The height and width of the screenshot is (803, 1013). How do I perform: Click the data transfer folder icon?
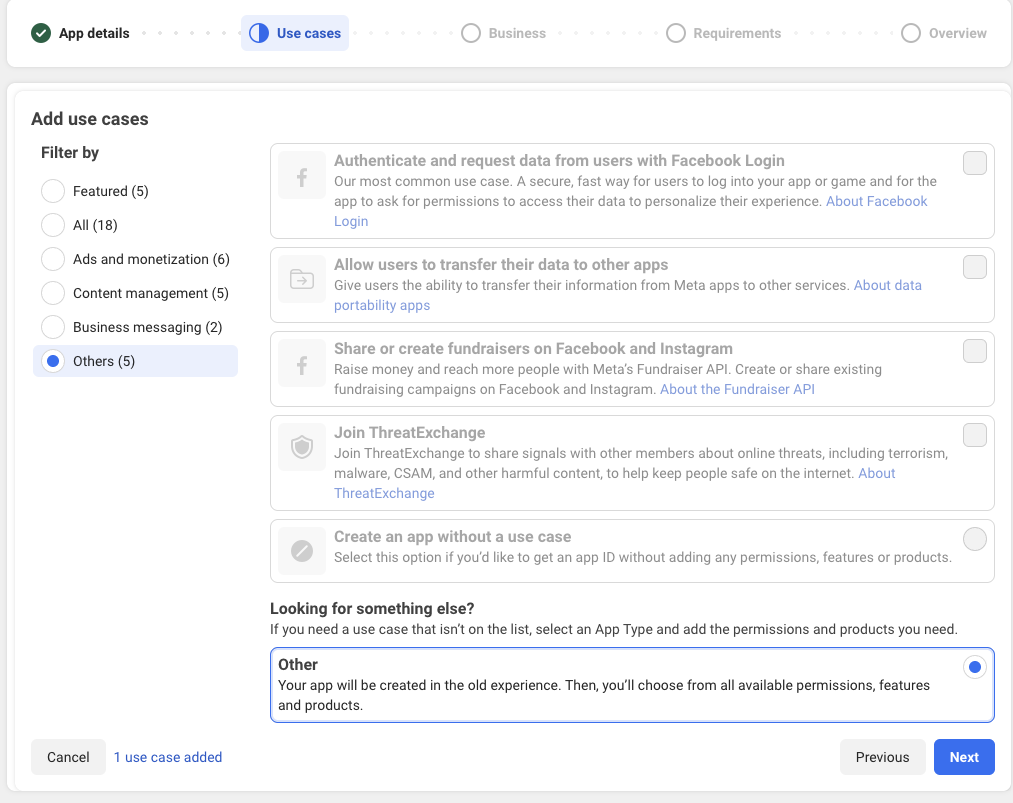pos(302,280)
